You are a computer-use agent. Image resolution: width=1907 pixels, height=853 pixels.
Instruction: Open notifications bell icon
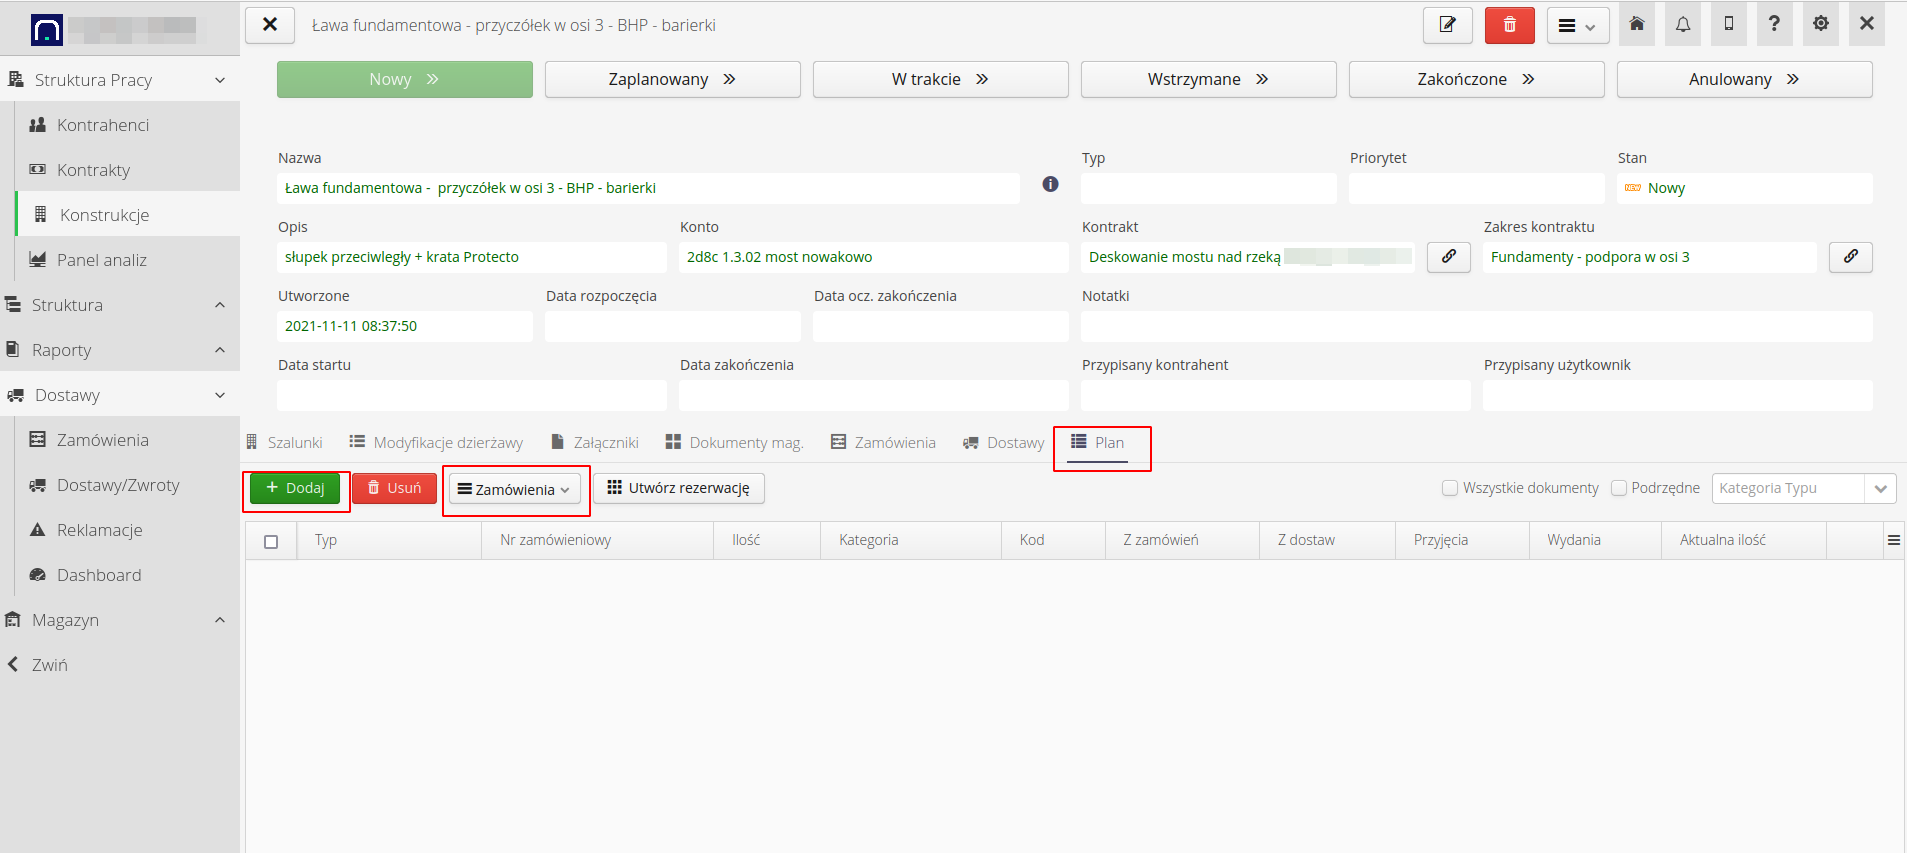point(1683,24)
